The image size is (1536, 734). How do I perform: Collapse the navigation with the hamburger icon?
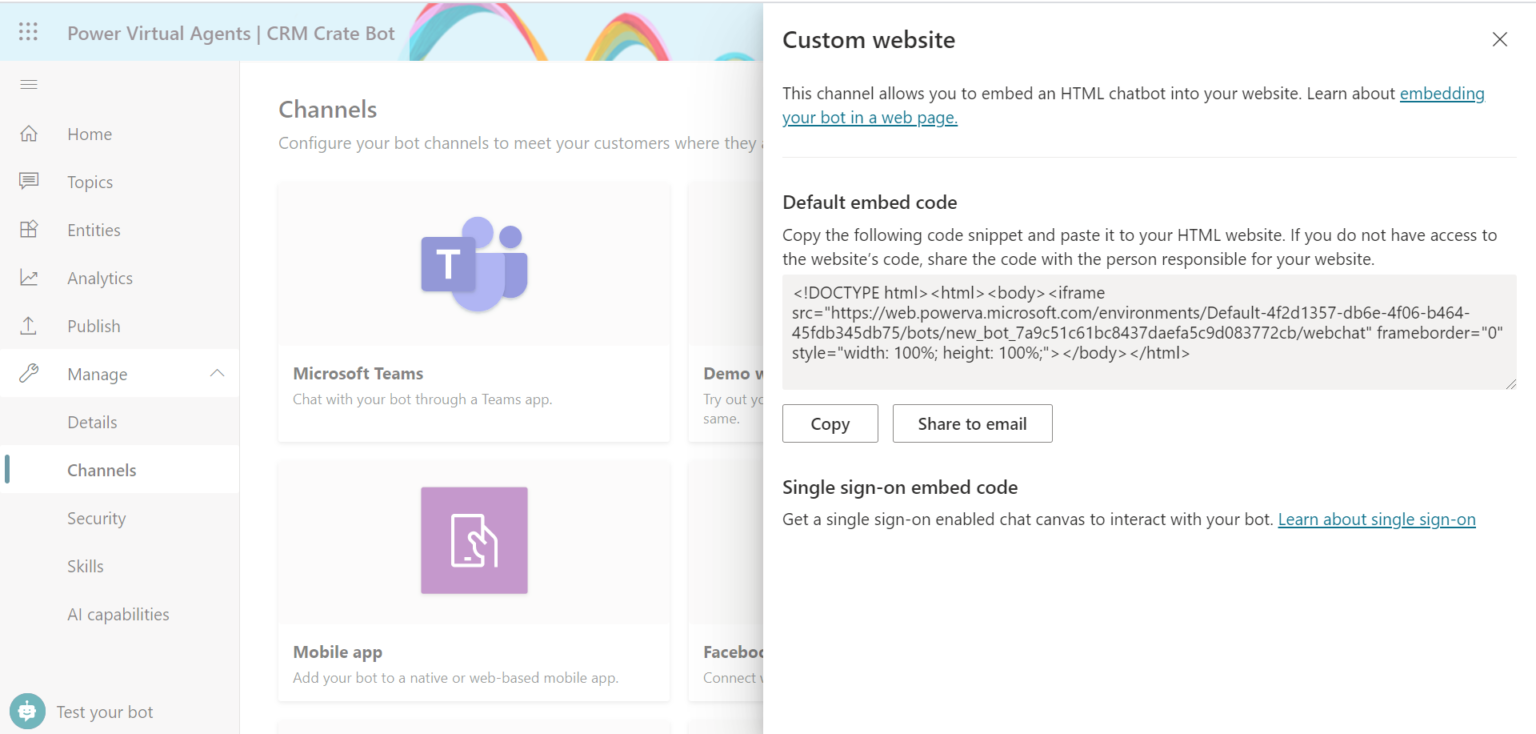click(29, 84)
